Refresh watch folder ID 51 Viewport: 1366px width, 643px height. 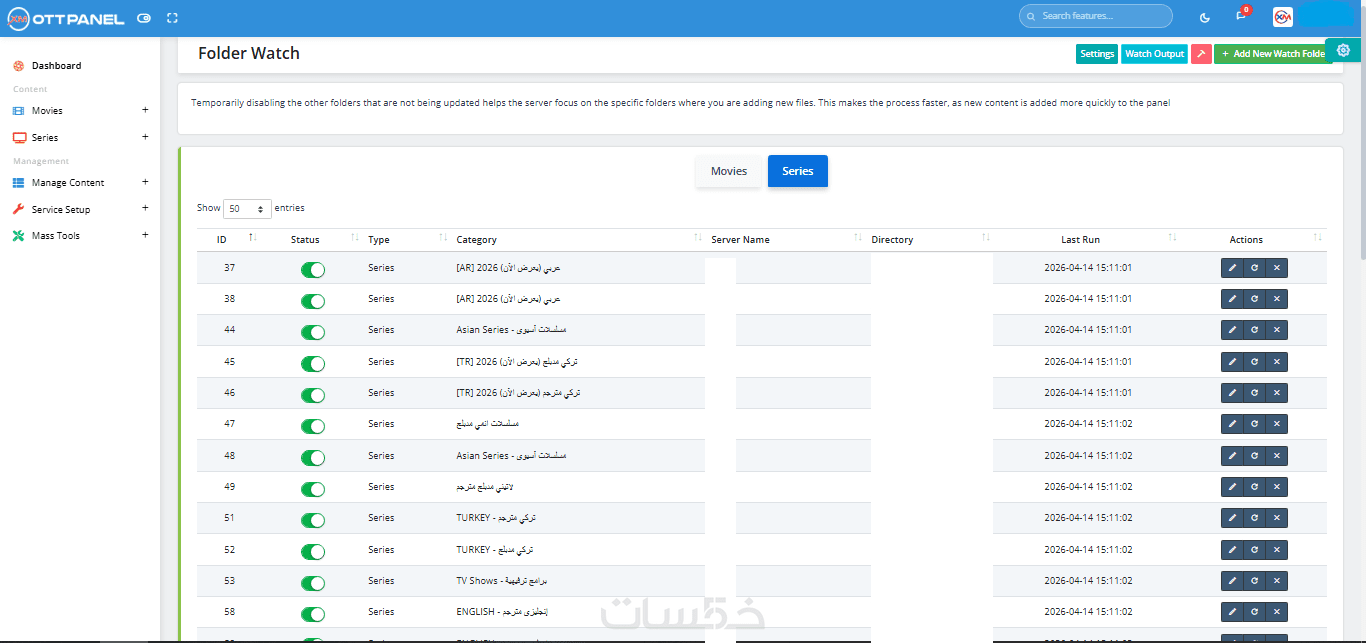[1254, 518]
